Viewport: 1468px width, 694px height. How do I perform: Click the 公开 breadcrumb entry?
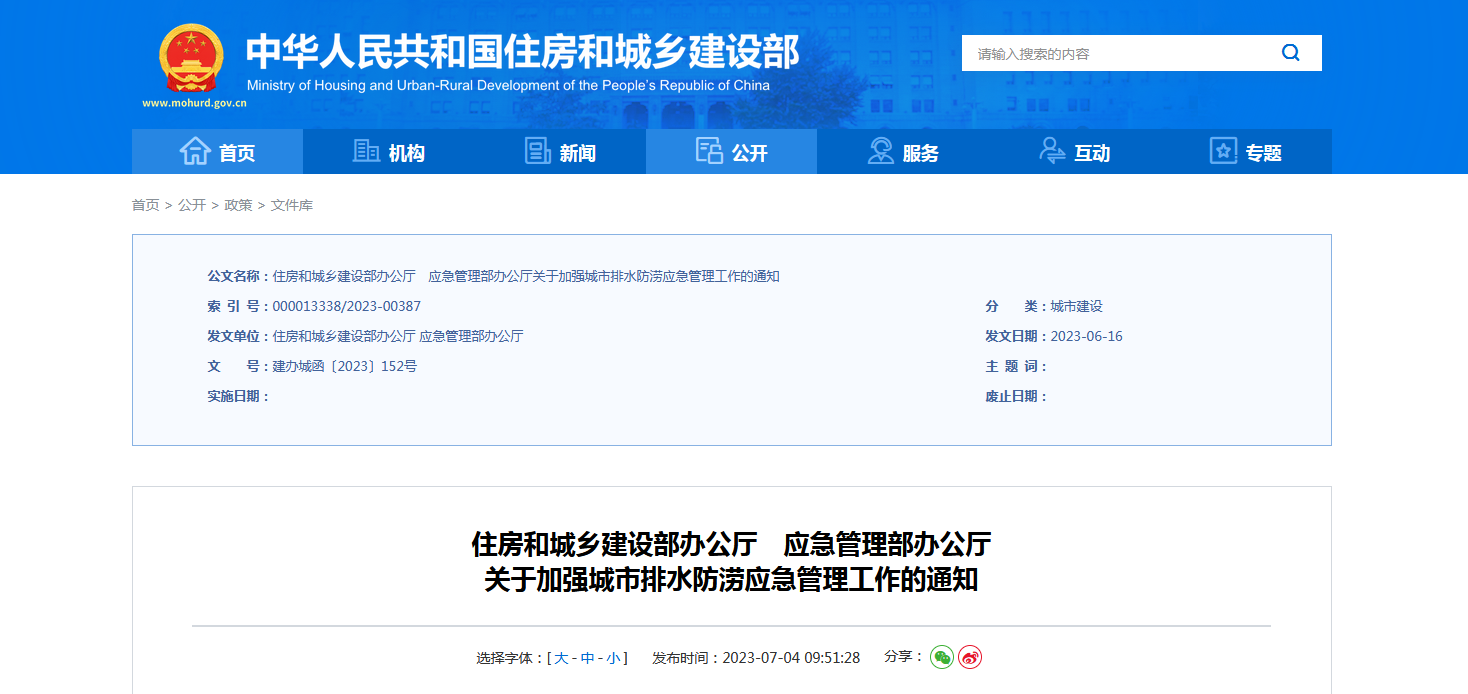tap(190, 204)
